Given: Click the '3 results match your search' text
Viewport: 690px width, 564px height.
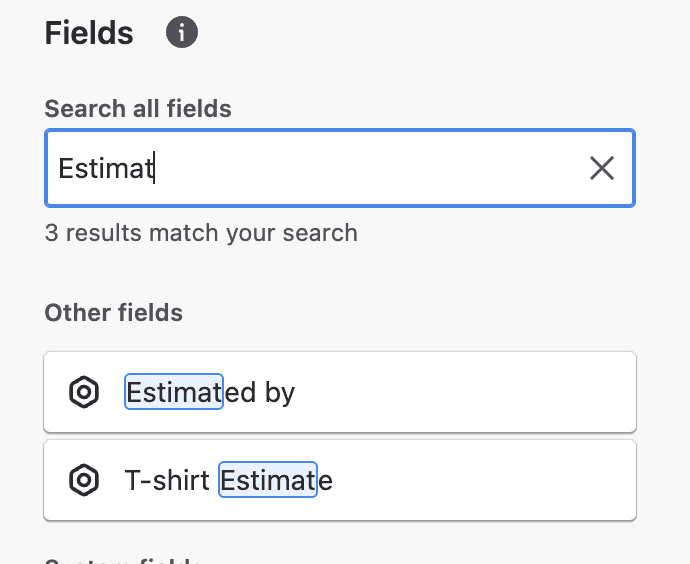Looking at the screenshot, I should tap(201, 234).
